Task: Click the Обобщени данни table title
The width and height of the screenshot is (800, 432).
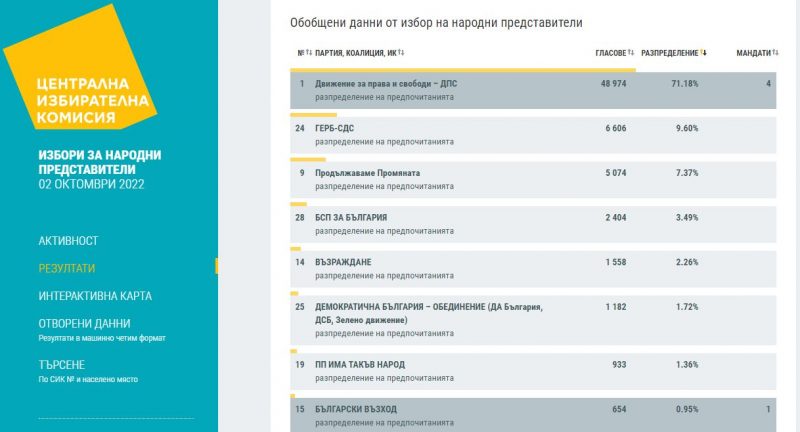Action: tap(436, 23)
